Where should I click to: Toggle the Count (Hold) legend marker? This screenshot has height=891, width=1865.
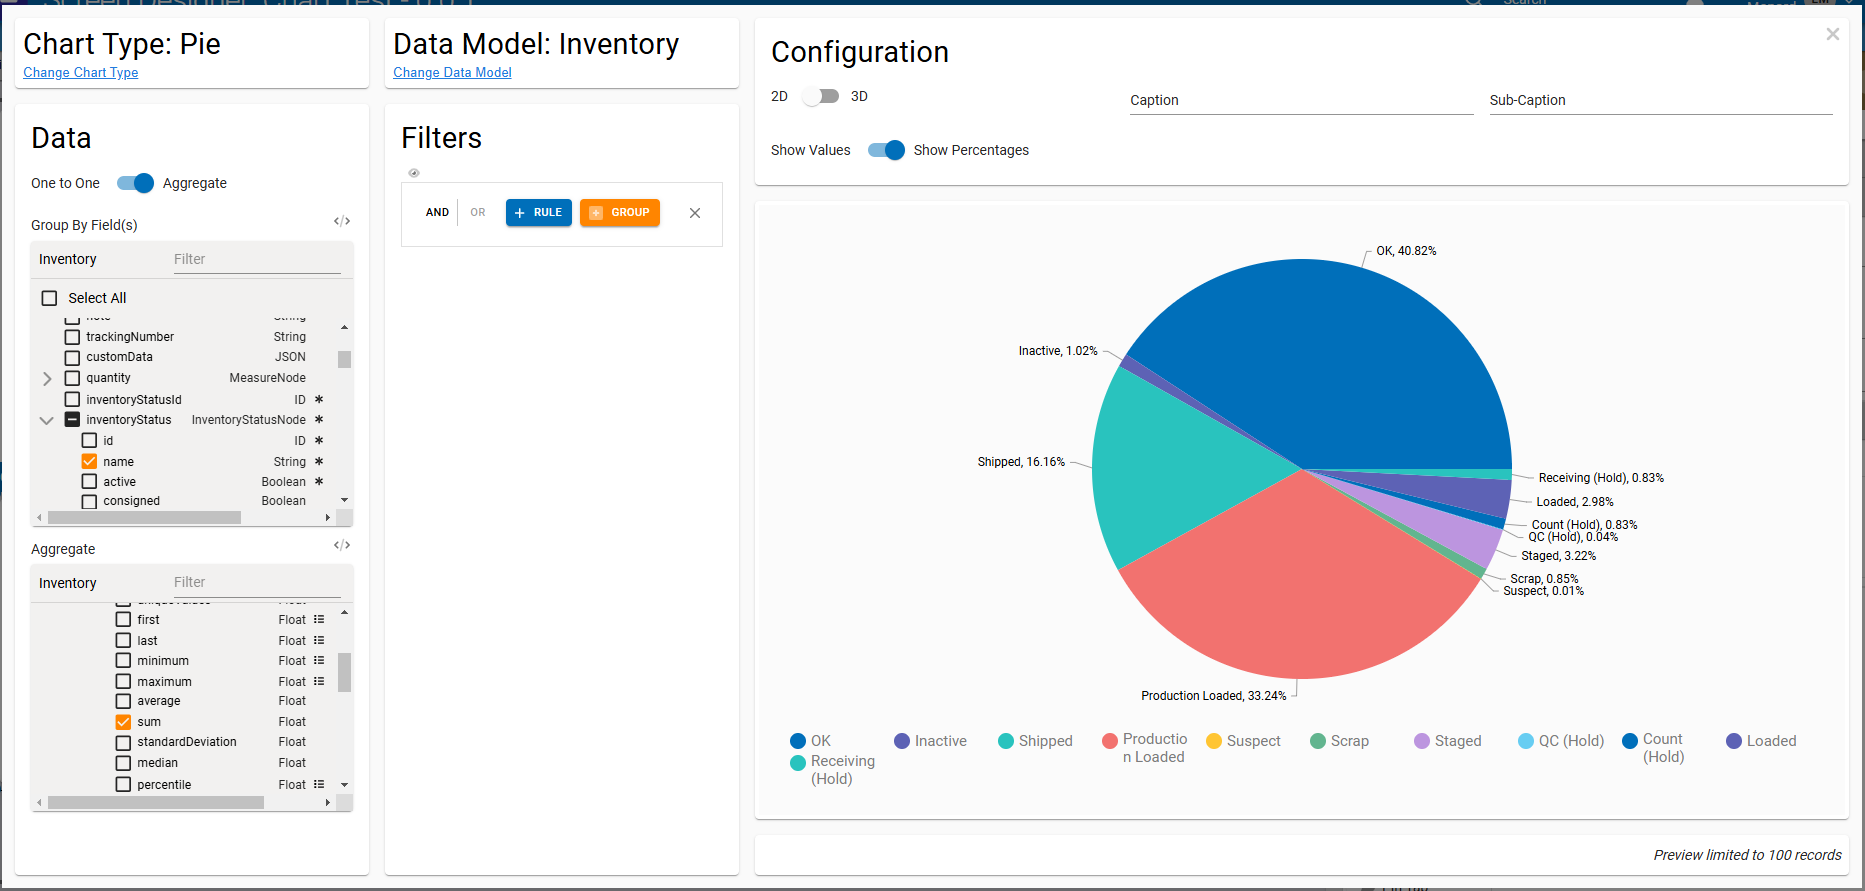[1630, 741]
